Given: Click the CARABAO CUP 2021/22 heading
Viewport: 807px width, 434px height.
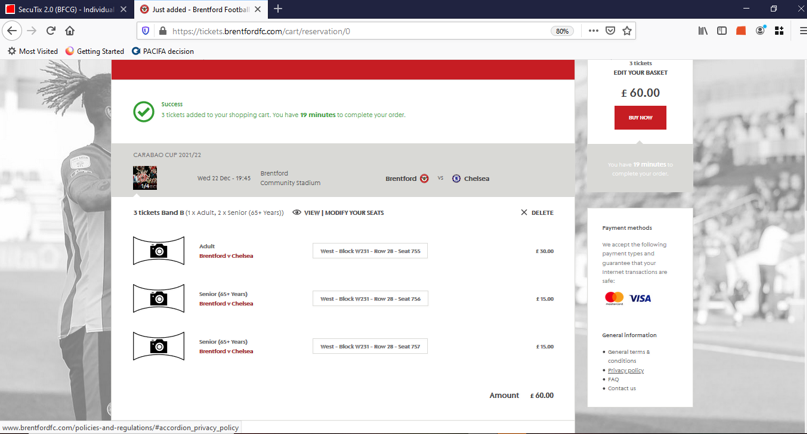Looking at the screenshot, I should (x=167, y=154).
